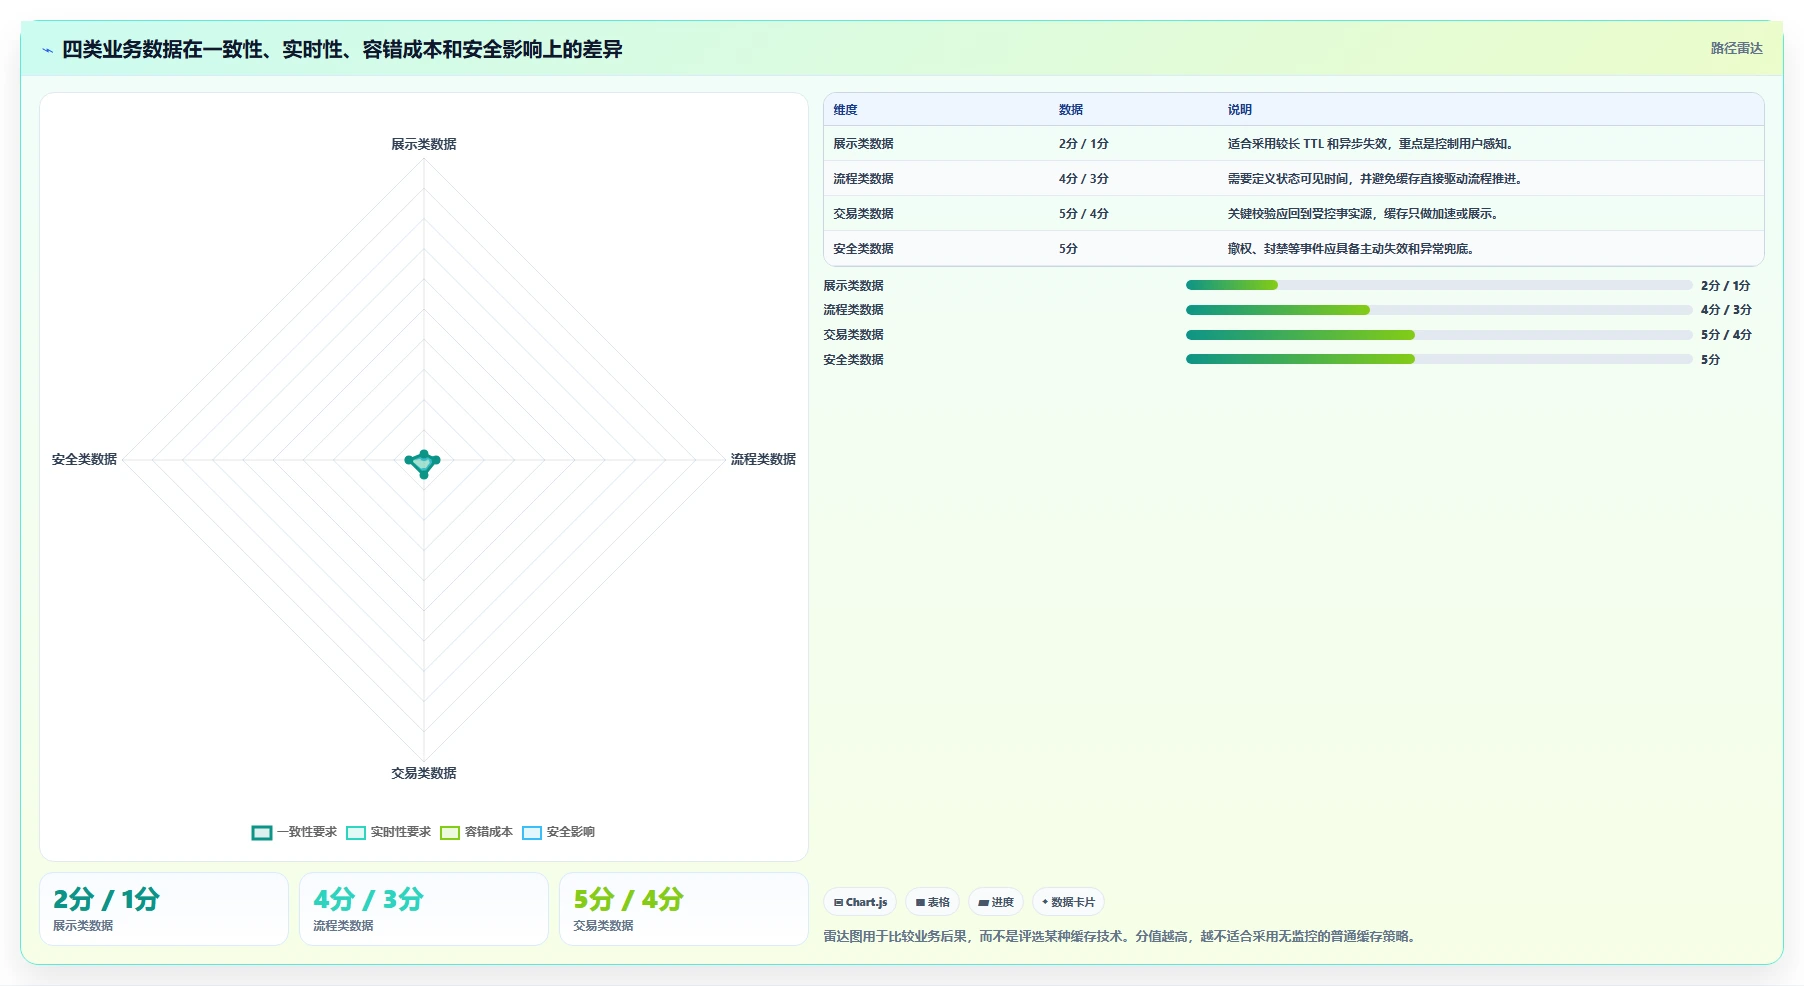Click the 4分 / 3分 table cell
1804x986 pixels.
coord(1084,179)
